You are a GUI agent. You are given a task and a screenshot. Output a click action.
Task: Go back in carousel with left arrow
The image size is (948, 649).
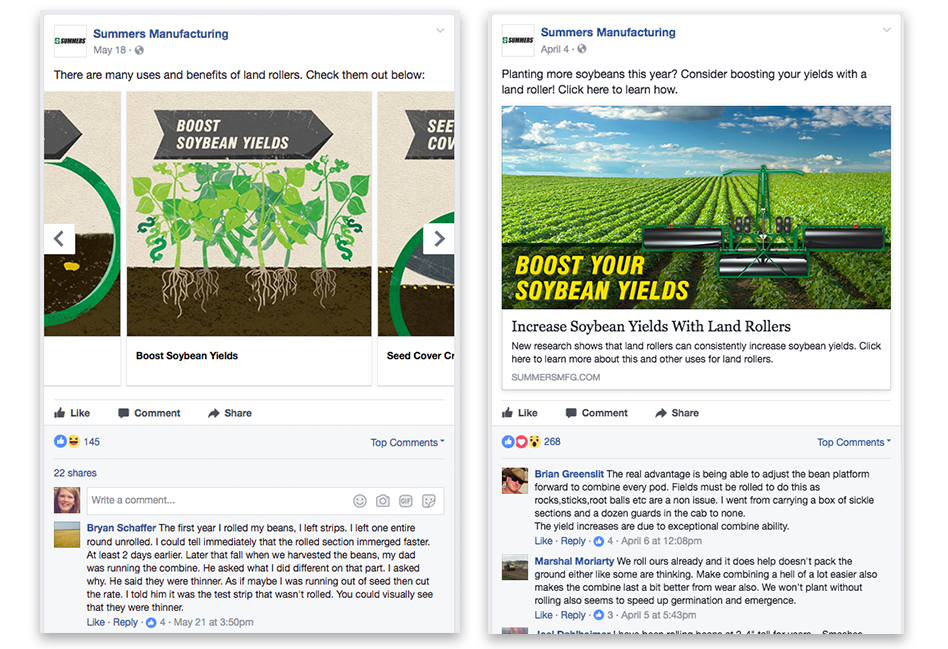pos(59,239)
